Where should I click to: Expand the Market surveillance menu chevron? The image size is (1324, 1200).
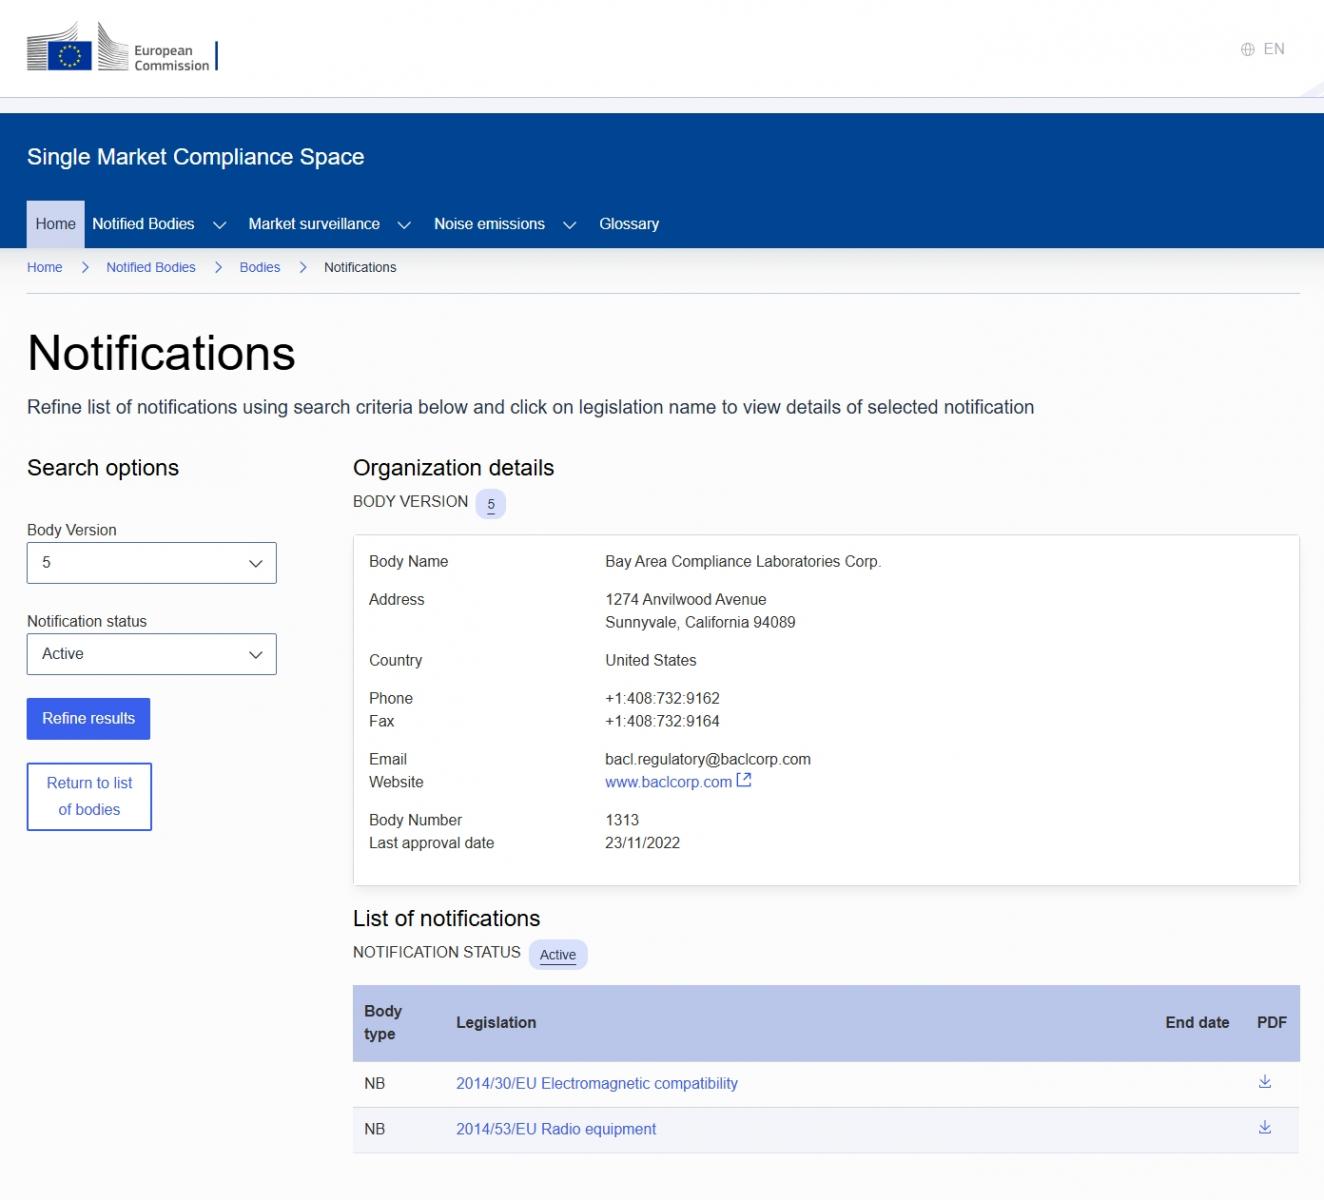click(404, 225)
